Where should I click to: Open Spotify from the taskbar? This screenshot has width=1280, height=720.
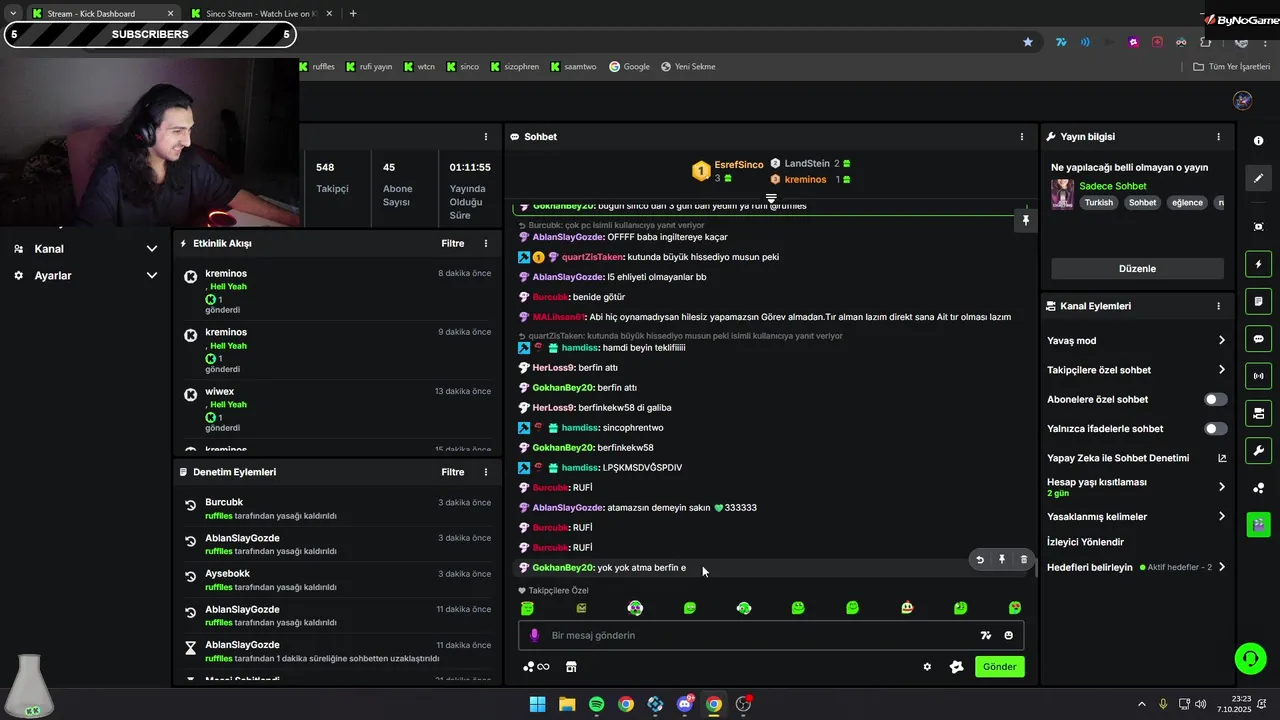pyautogui.click(x=596, y=704)
